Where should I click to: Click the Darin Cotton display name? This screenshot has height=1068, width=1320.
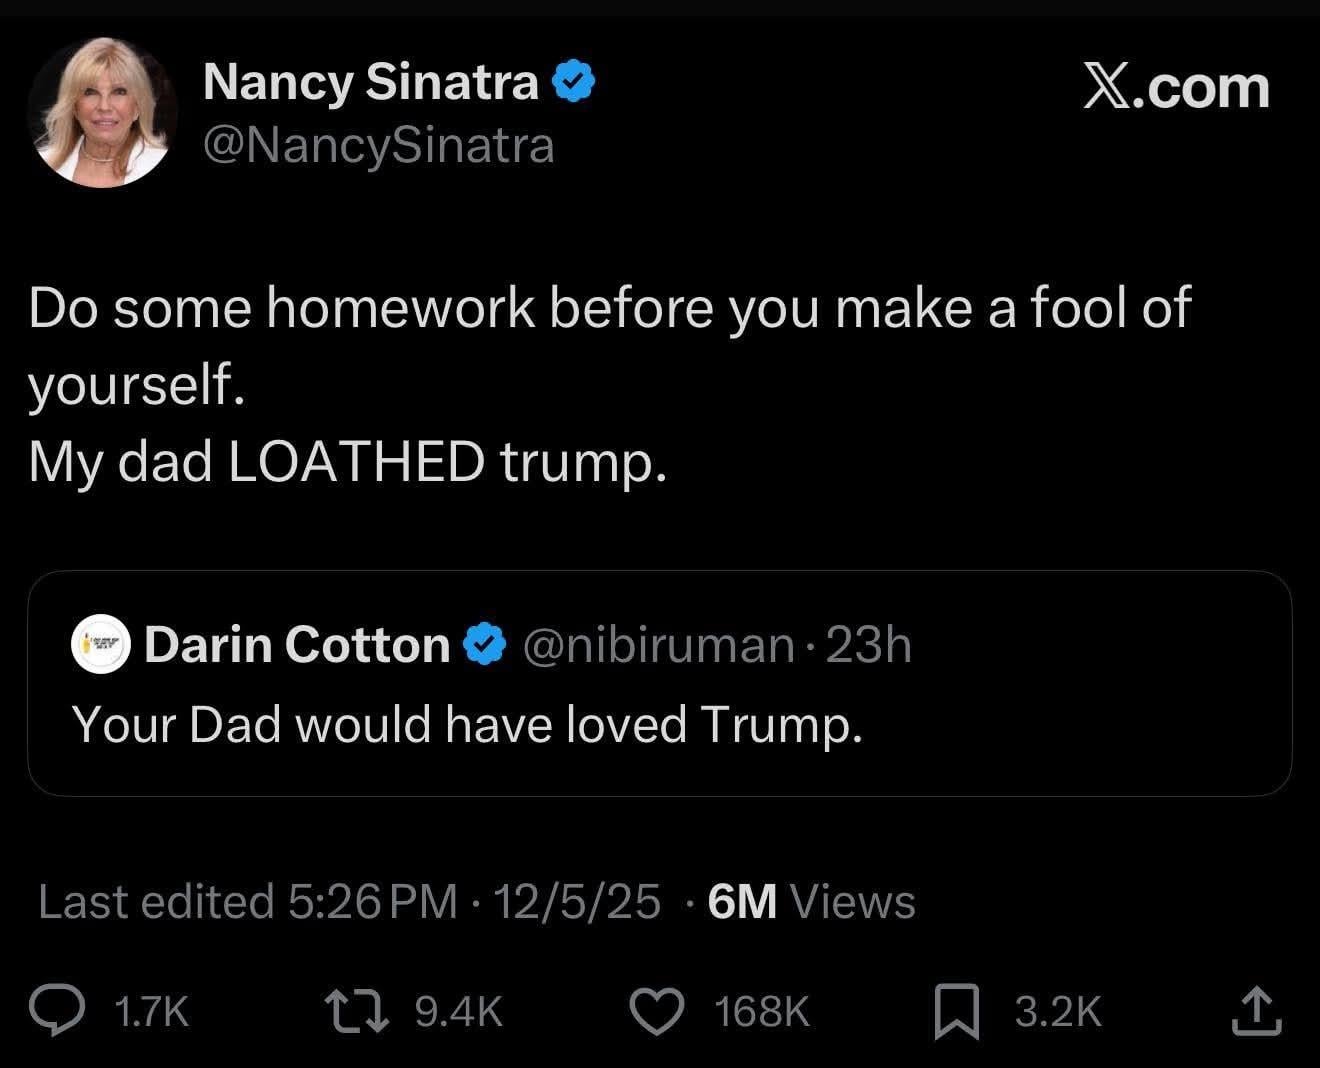tap(297, 645)
